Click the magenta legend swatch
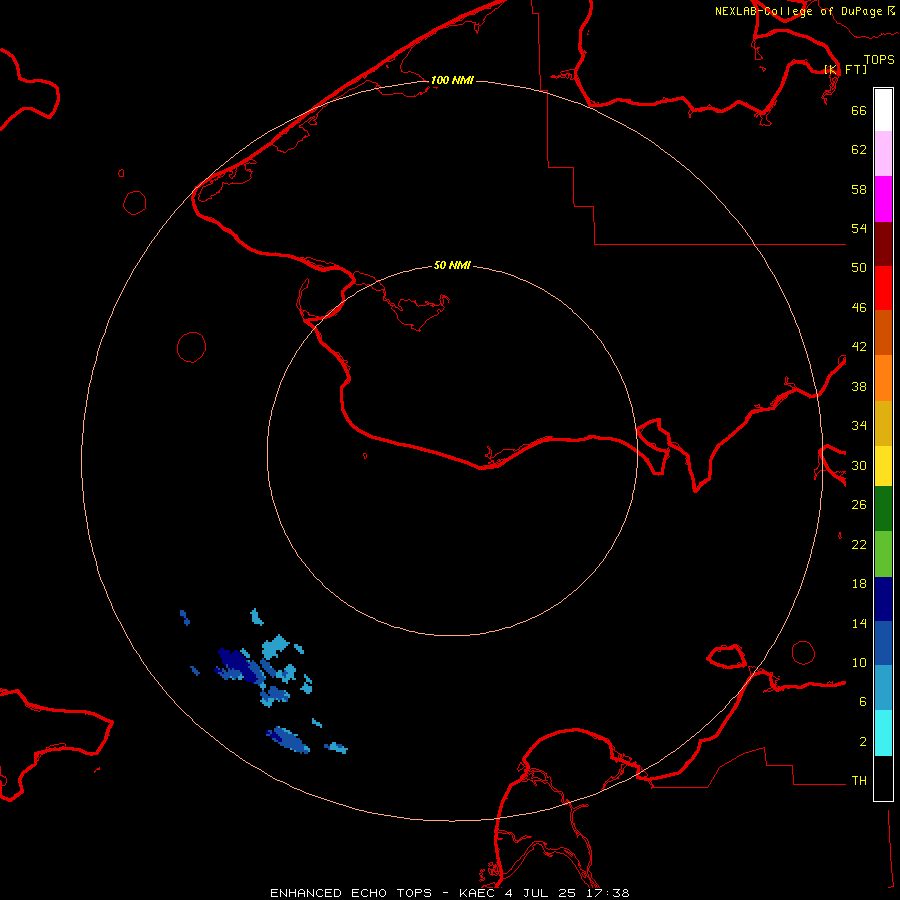The height and width of the screenshot is (900, 900). point(883,199)
